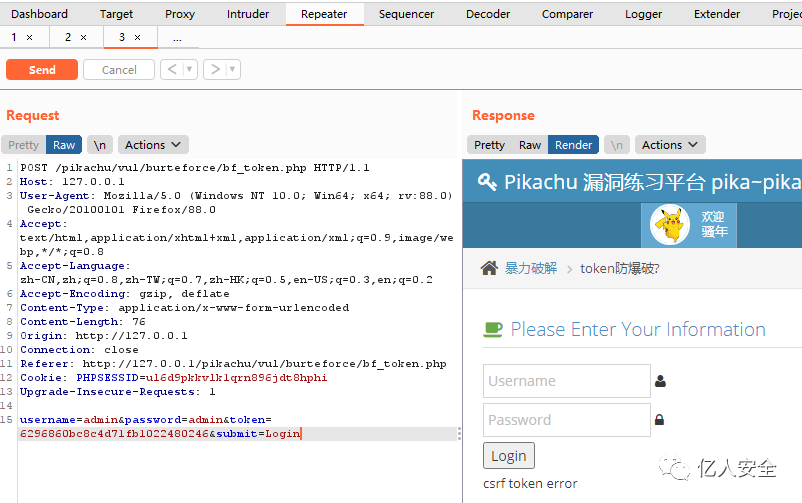Open the Intruder tab

click(248, 14)
